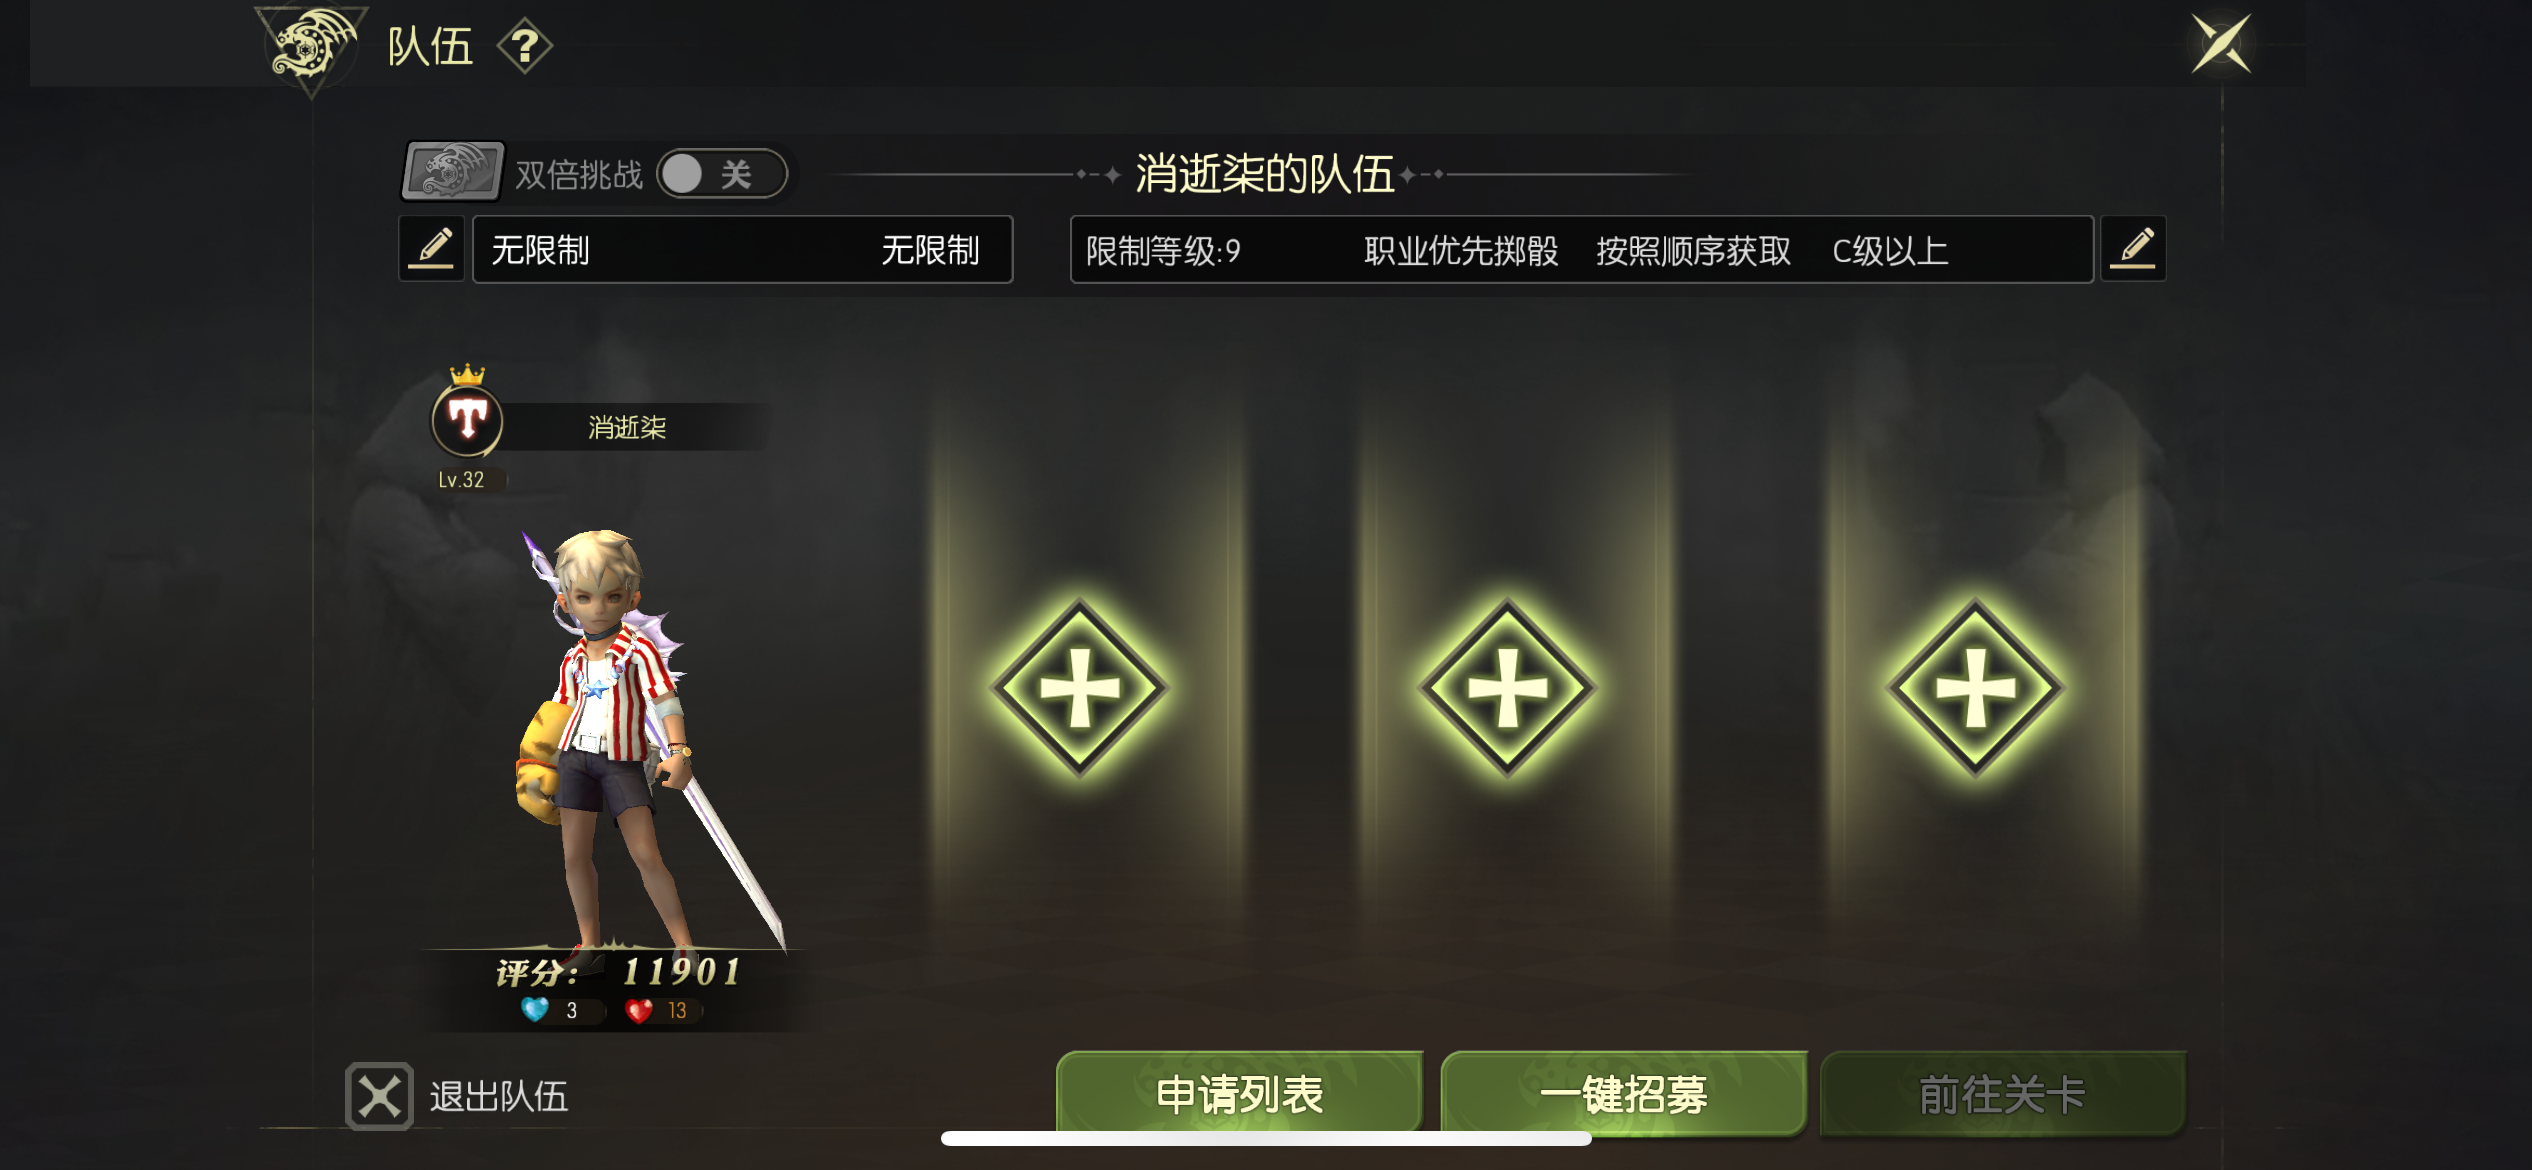Select the 无限制 restriction field
2532x1170 pixels.
click(743, 249)
